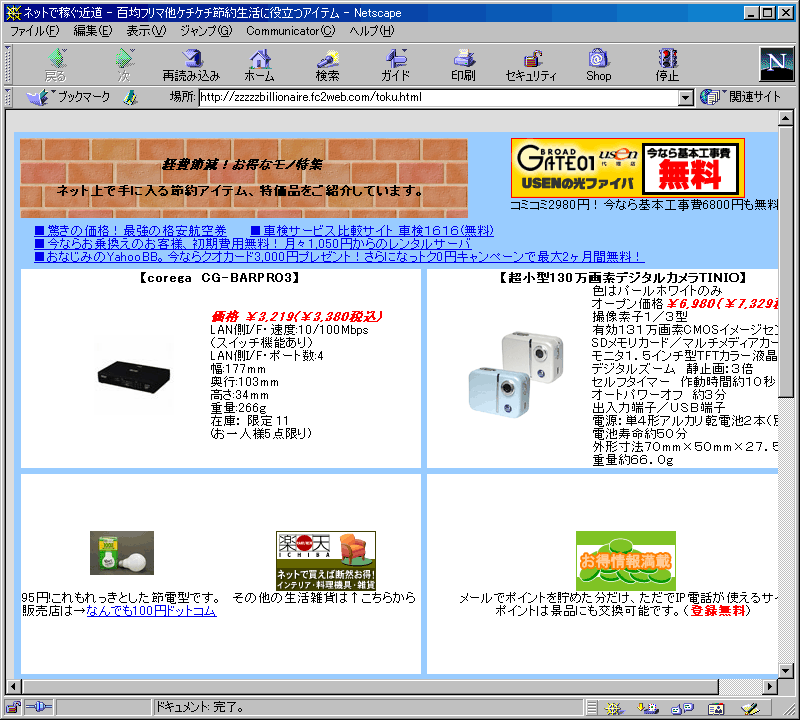Open Newsgroups from component bar
The height and width of the screenshot is (720, 800).
682,708
